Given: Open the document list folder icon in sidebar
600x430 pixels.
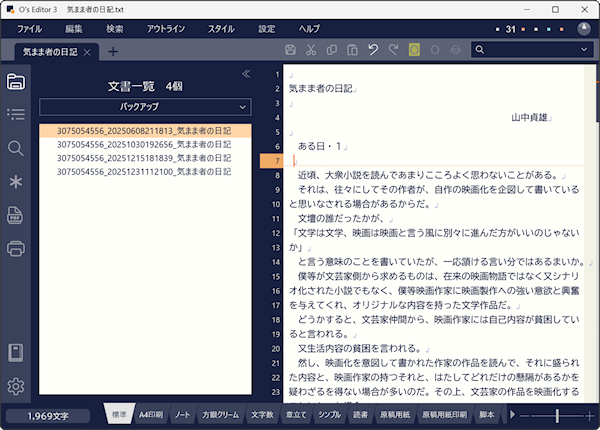Looking at the screenshot, I should coord(15,82).
